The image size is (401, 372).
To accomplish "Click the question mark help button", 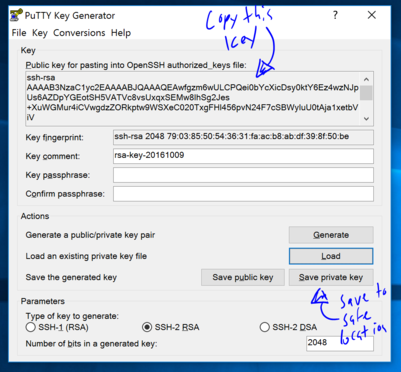I will (335, 15).
